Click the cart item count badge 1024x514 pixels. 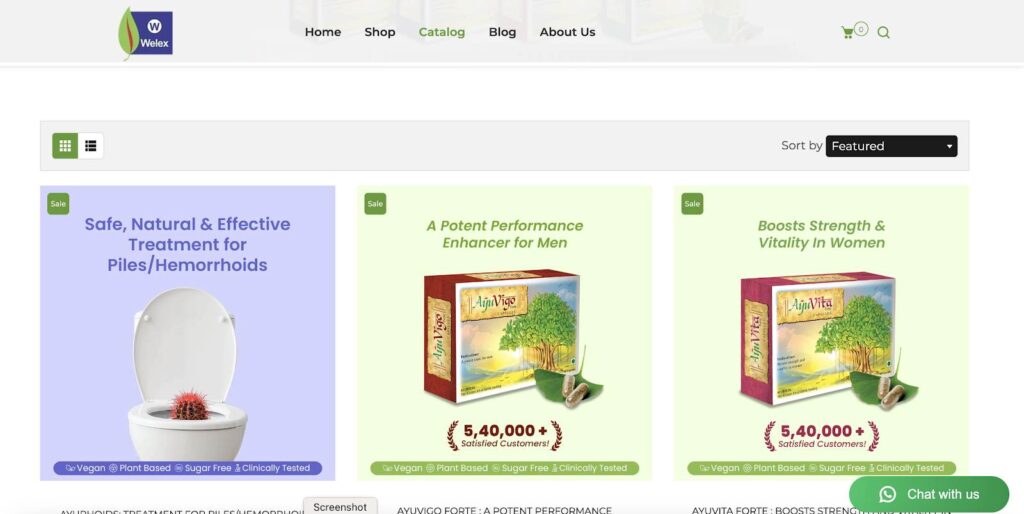click(x=861, y=29)
